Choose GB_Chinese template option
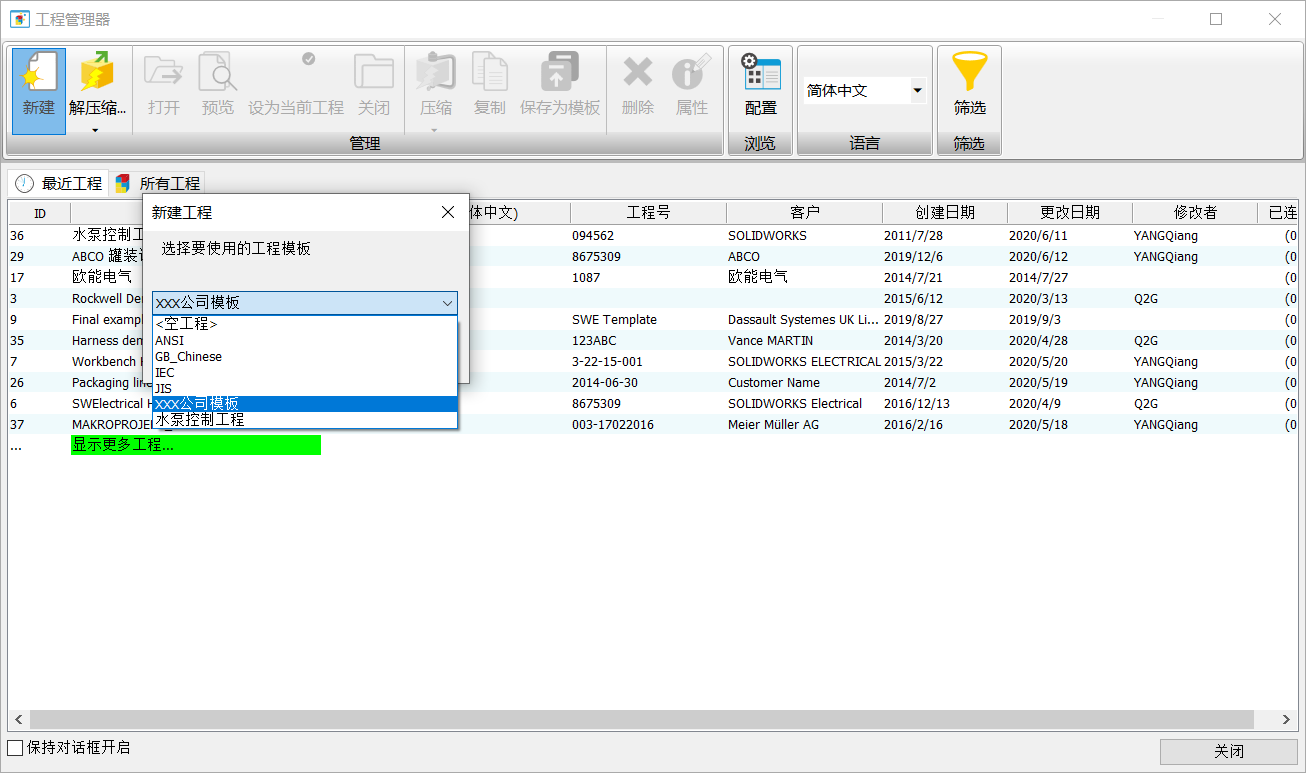Viewport: 1306px width, 773px height. pyautogui.click(x=305, y=356)
